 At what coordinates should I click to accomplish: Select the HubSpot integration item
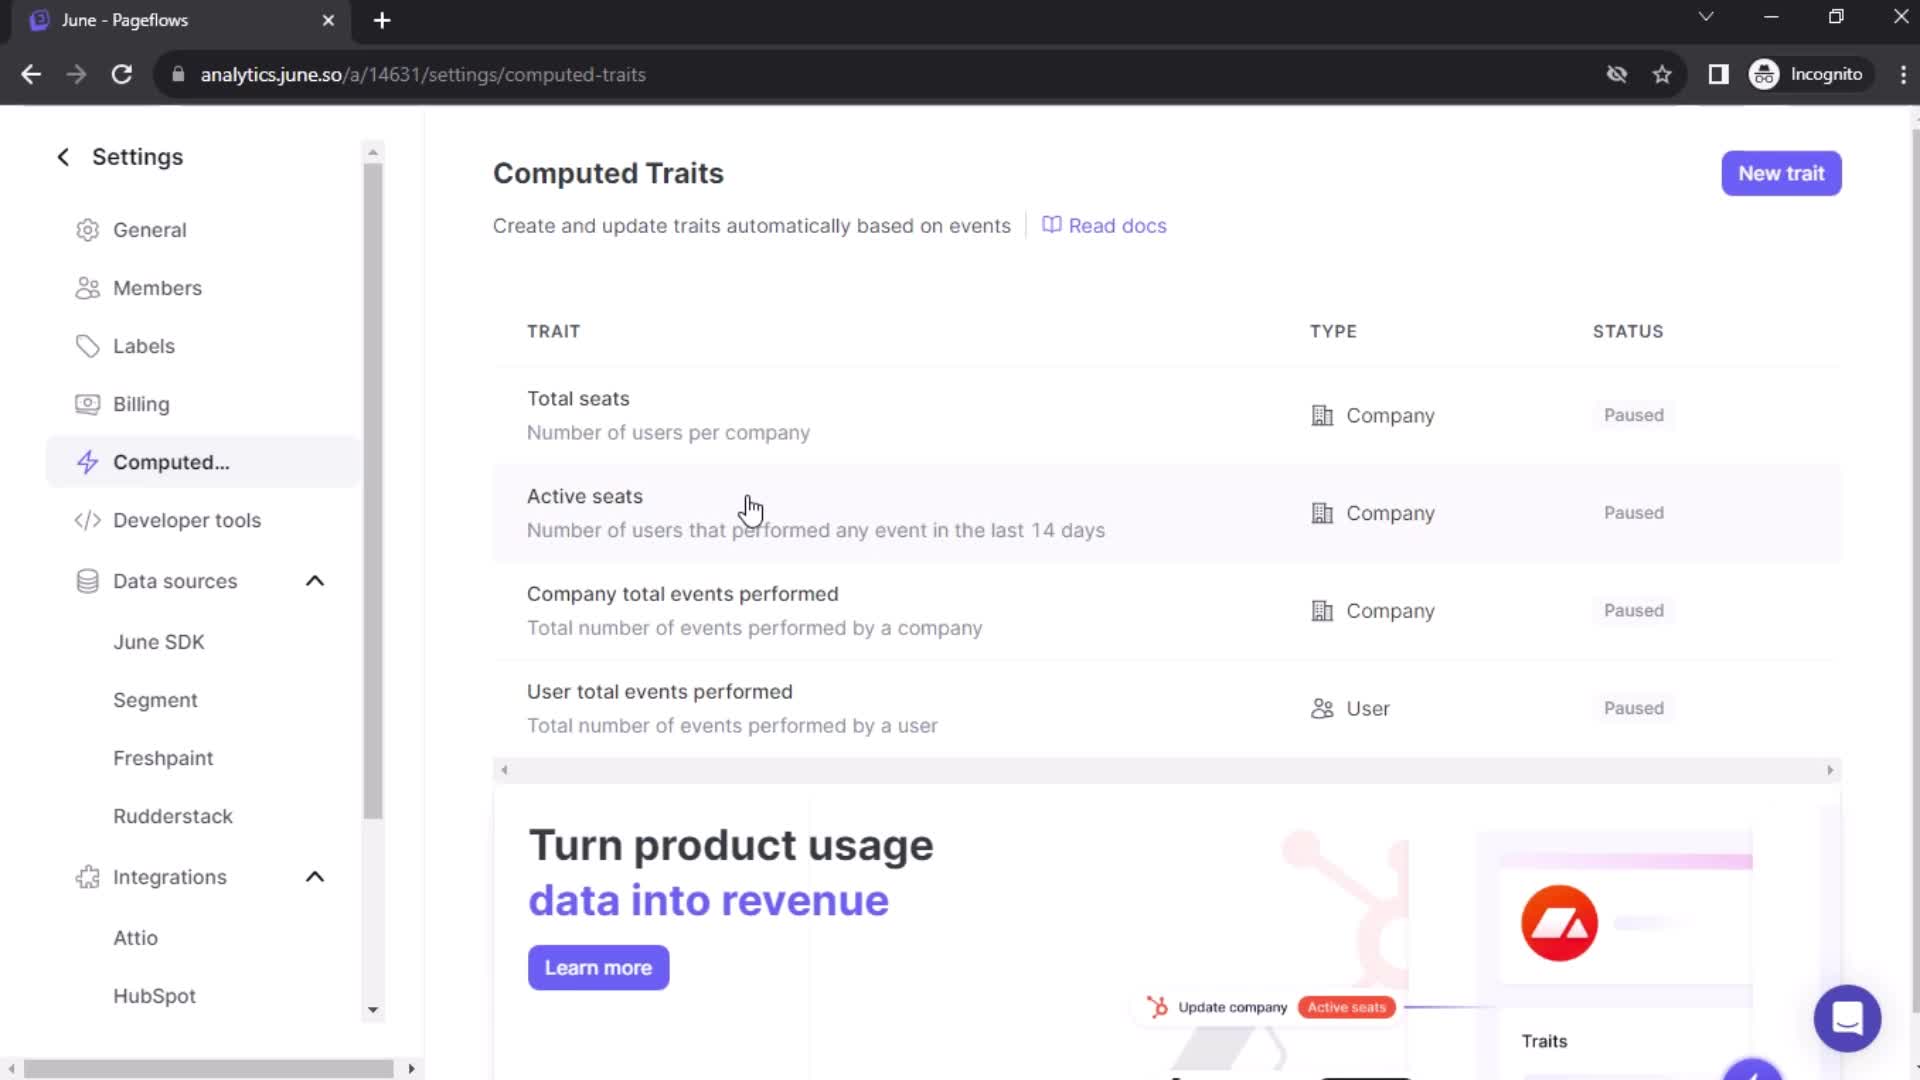pos(154,996)
